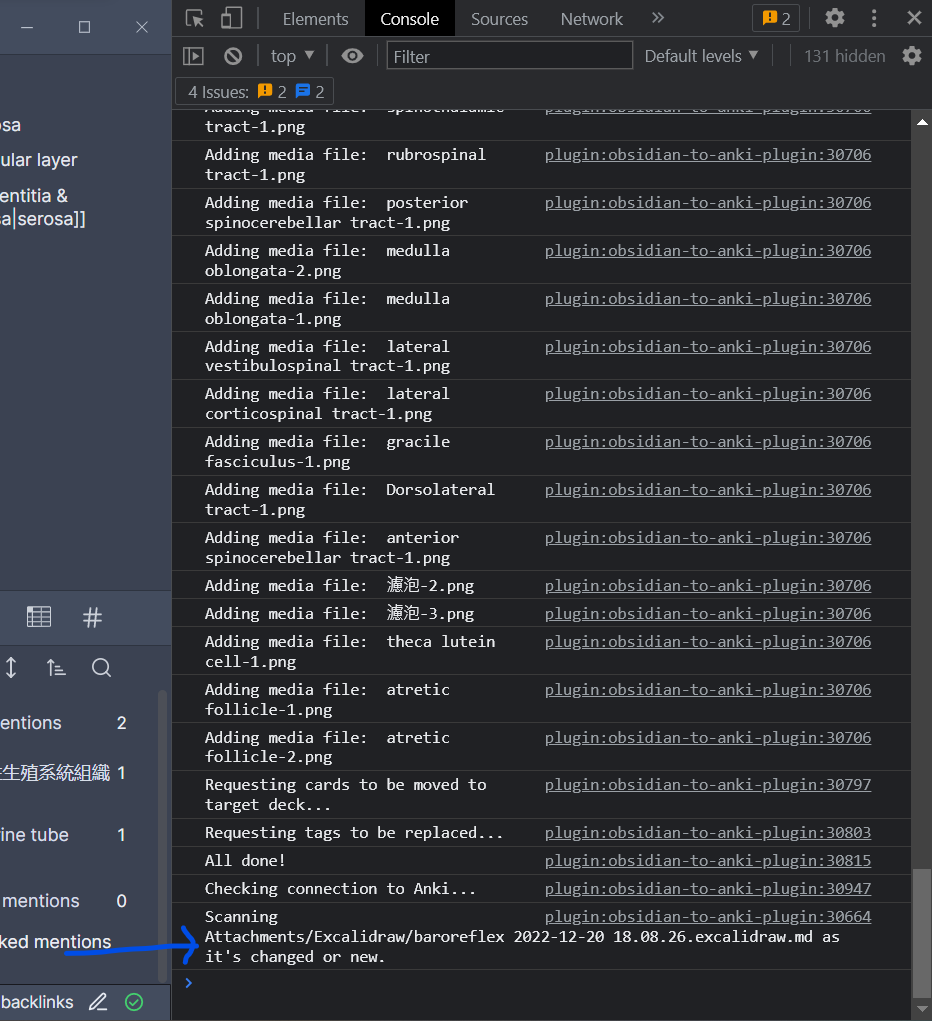
Task: Toggle the green checkmark in backlinks bar
Action: (x=133, y=1001)
